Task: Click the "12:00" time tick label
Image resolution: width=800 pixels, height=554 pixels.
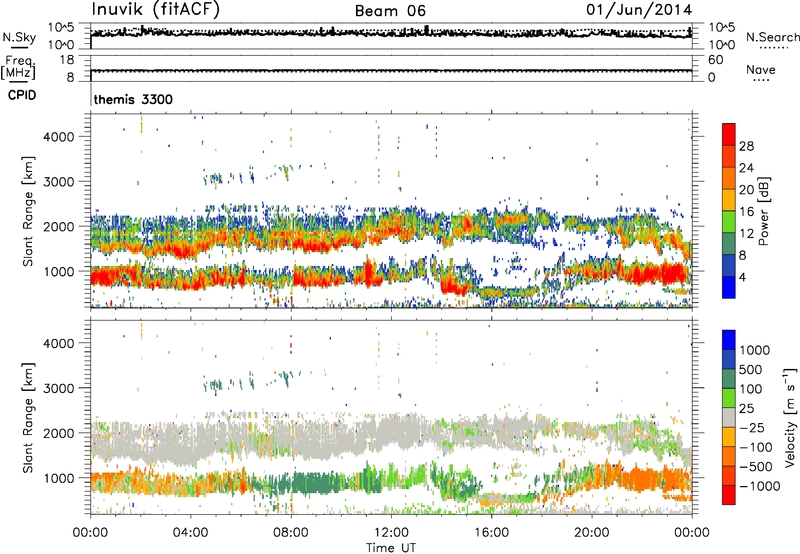Action: click(x=391, y=533)
